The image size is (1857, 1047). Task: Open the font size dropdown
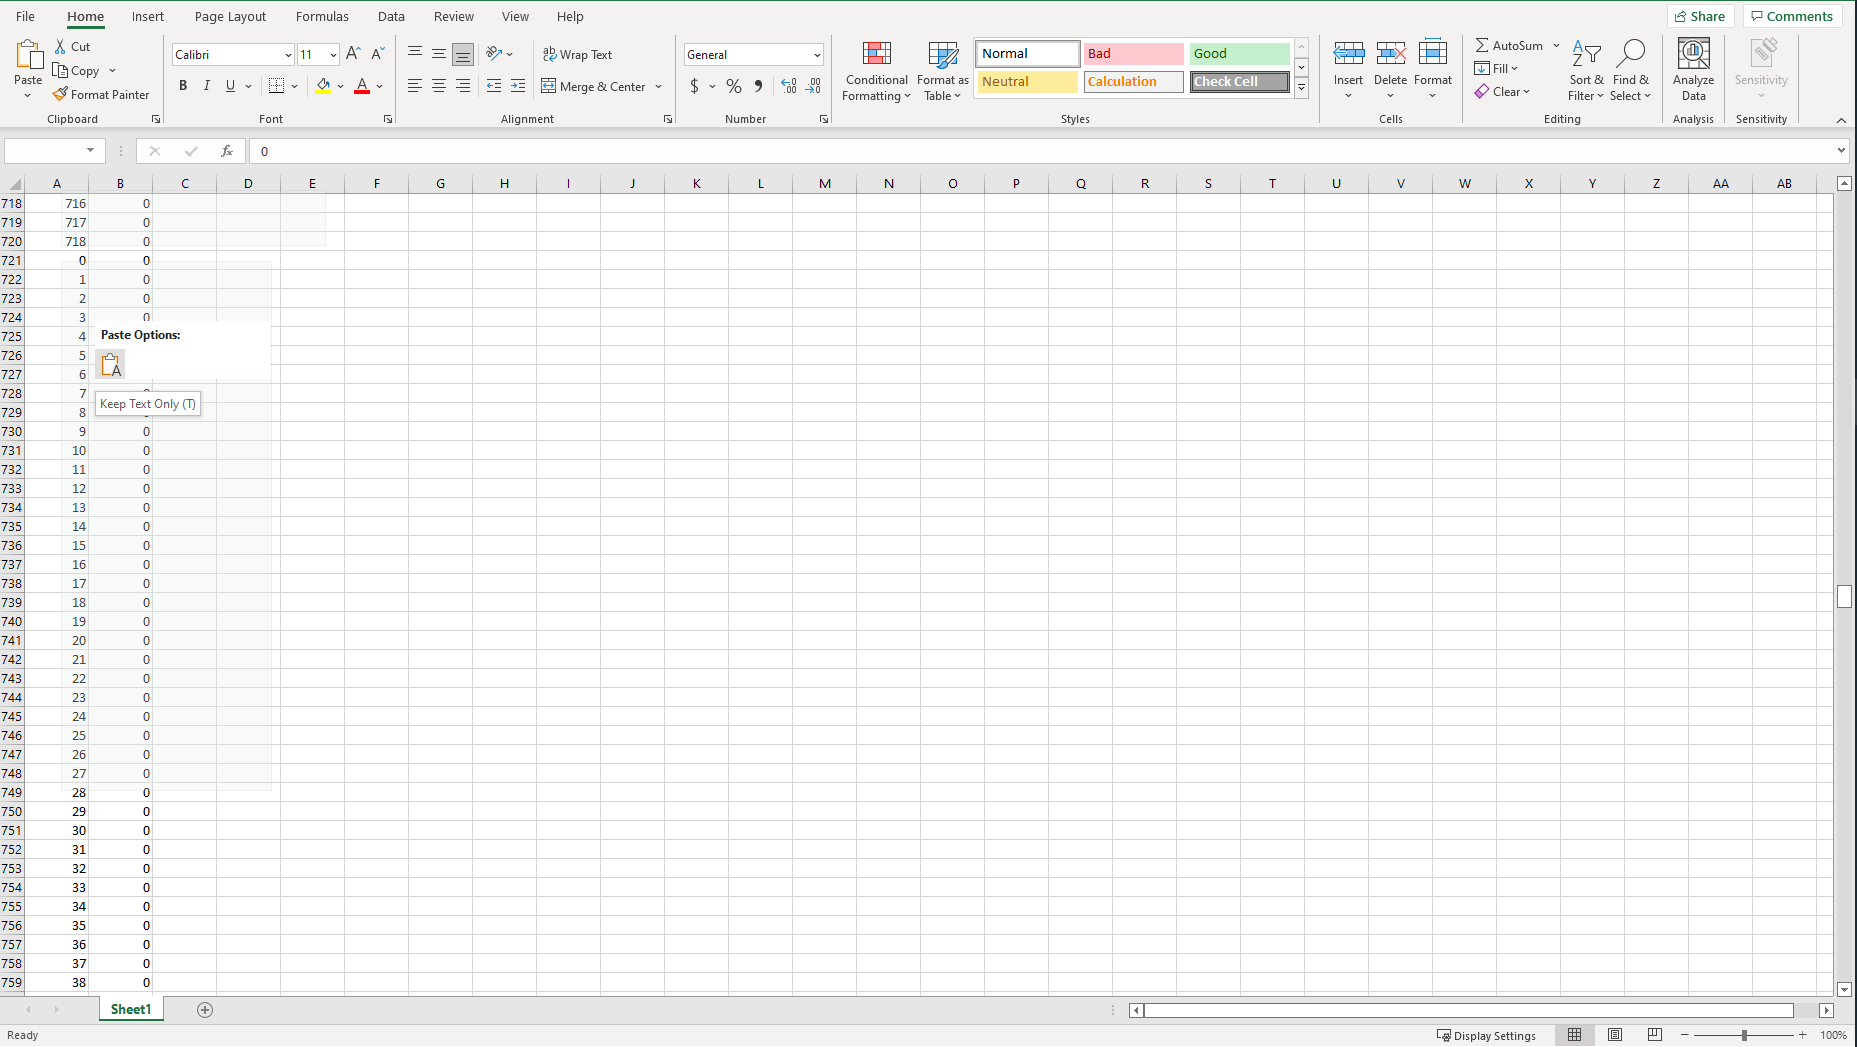click(x=333, y=55)
